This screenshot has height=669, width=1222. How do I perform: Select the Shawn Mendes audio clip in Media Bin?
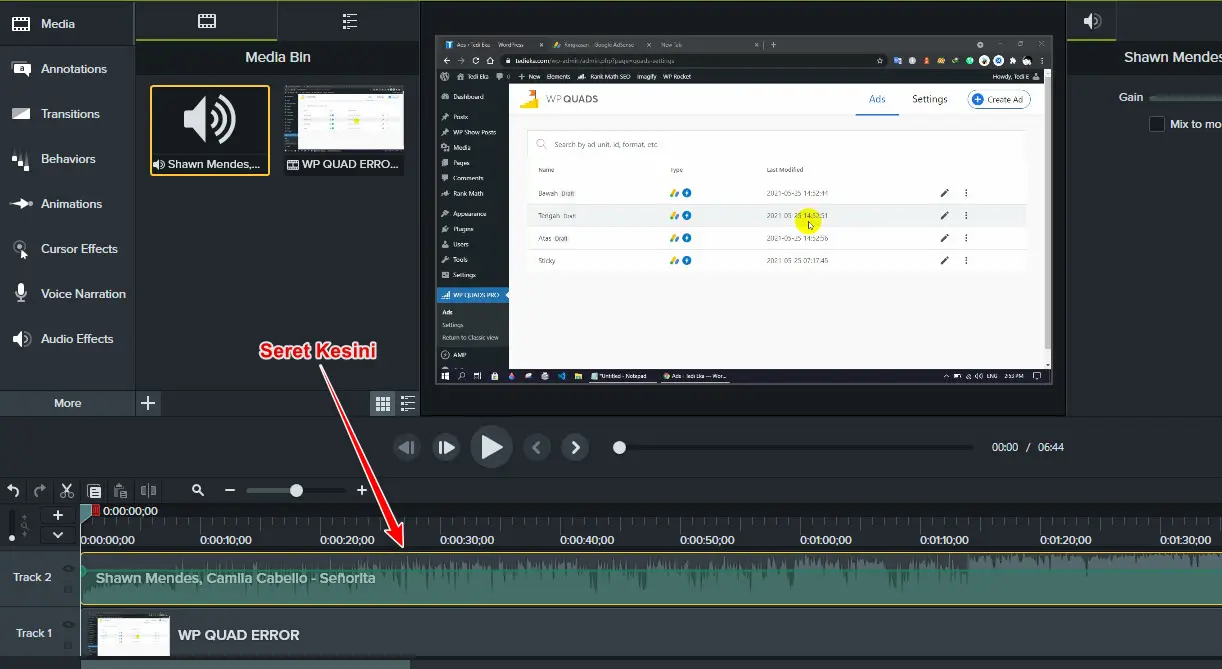pyautogui.click(x=210, y=130)
